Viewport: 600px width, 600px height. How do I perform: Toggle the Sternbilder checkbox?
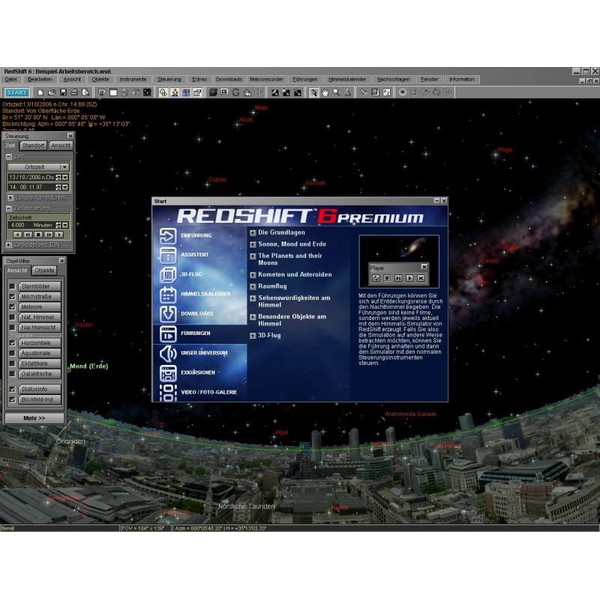[x=12, y=286]
